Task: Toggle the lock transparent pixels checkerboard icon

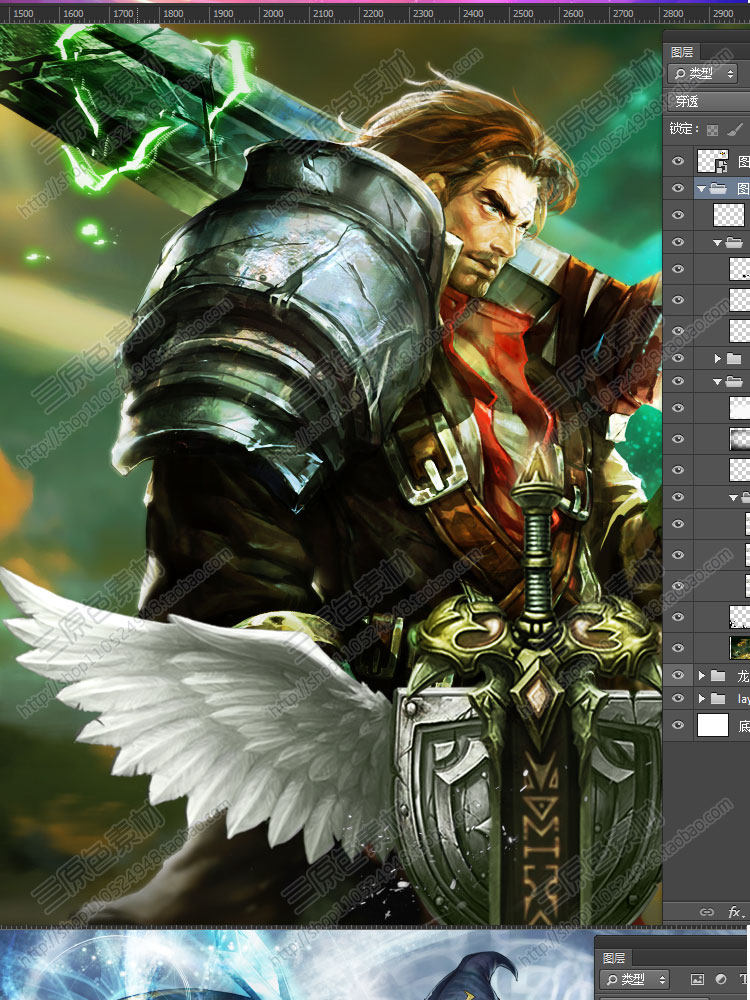Action: pyautogui.click(x=712, y=129)
